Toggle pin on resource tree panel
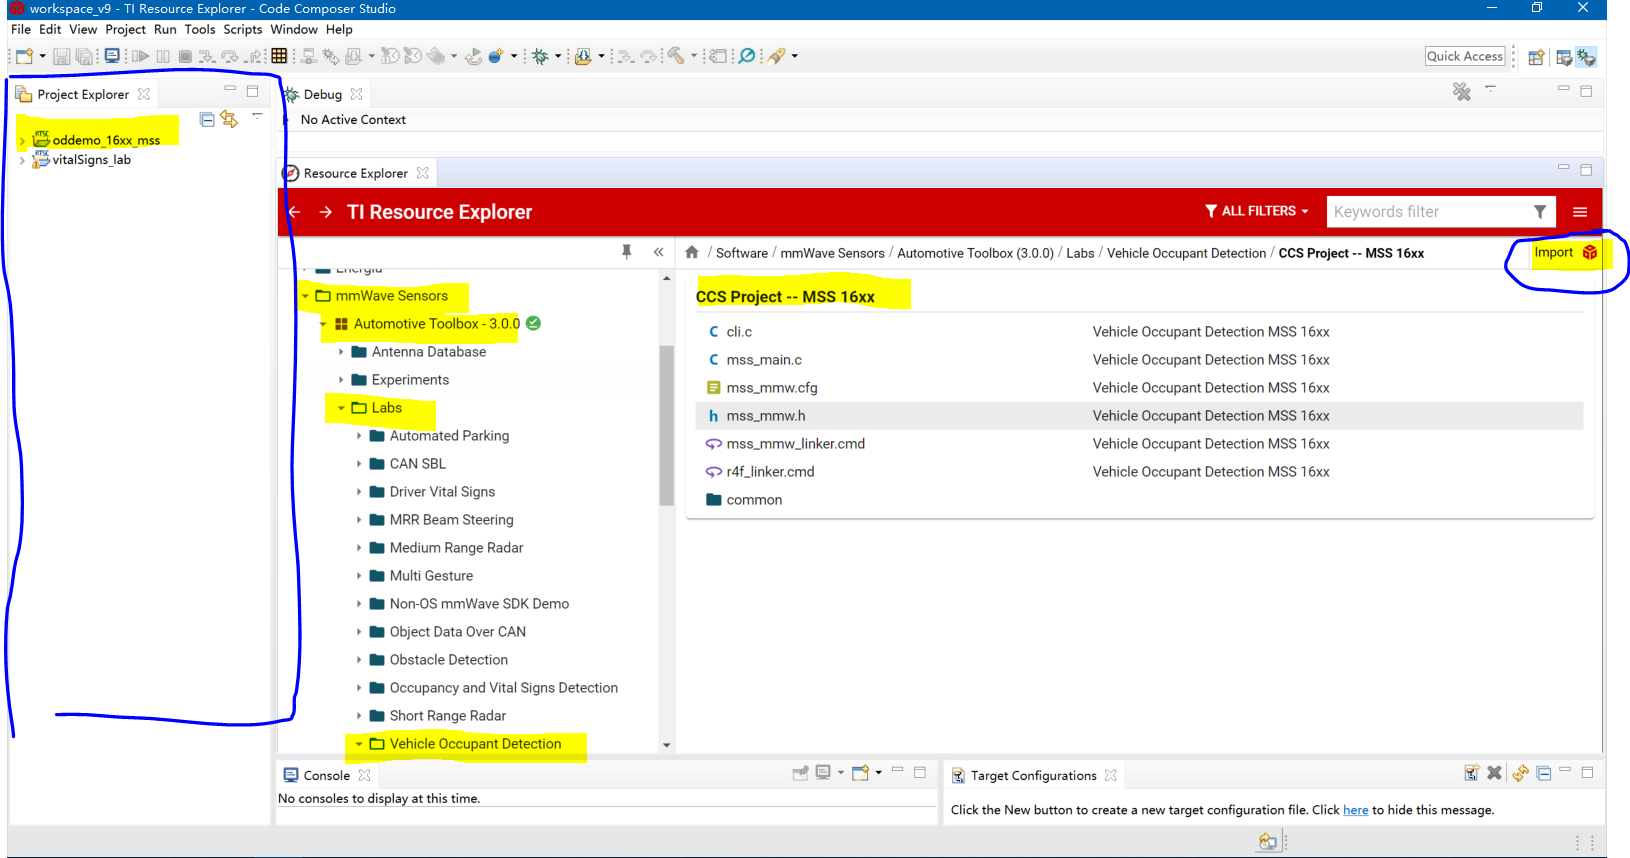 pos(627,252)
